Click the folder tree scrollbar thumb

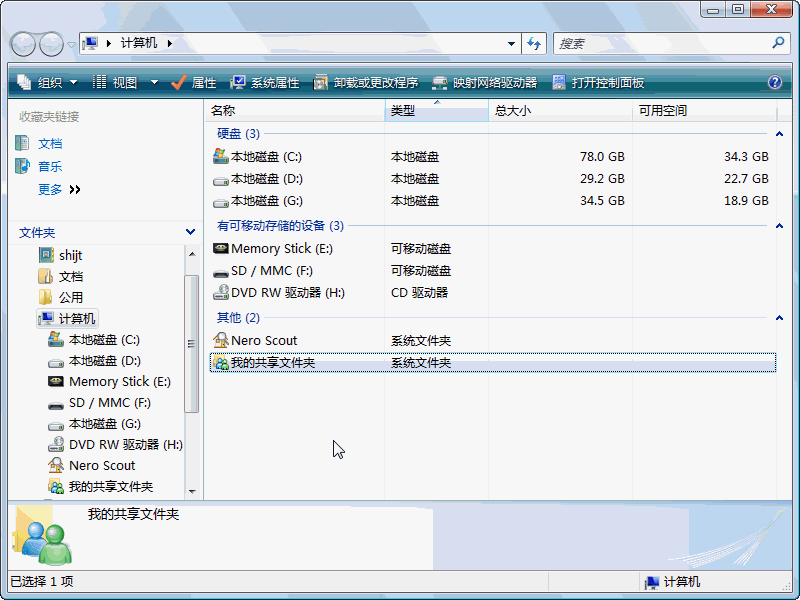coord(192,343)
